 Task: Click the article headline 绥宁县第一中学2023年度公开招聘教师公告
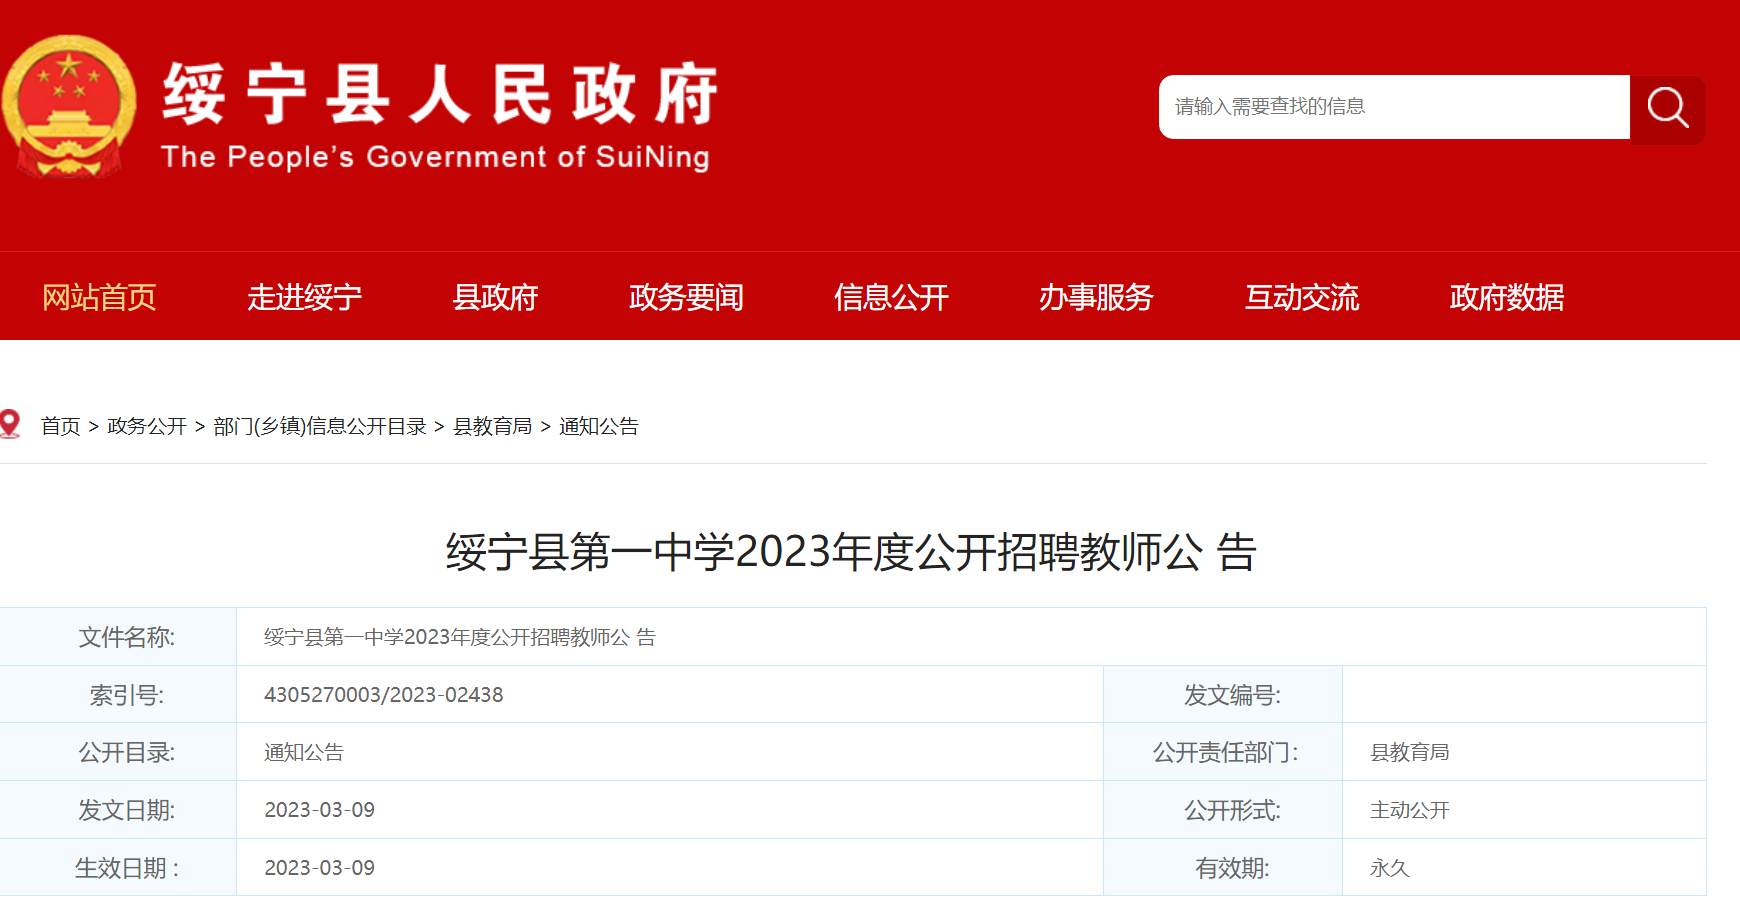click(851, 552)
